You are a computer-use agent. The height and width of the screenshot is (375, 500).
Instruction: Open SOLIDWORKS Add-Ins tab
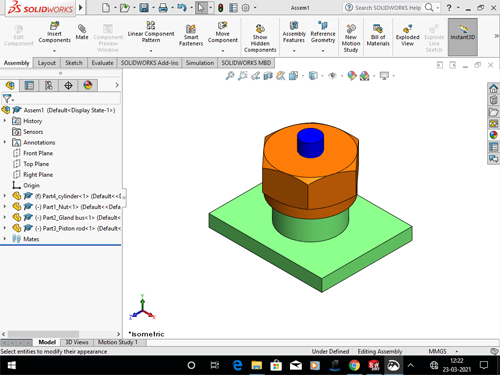click(x=149, y=63)
